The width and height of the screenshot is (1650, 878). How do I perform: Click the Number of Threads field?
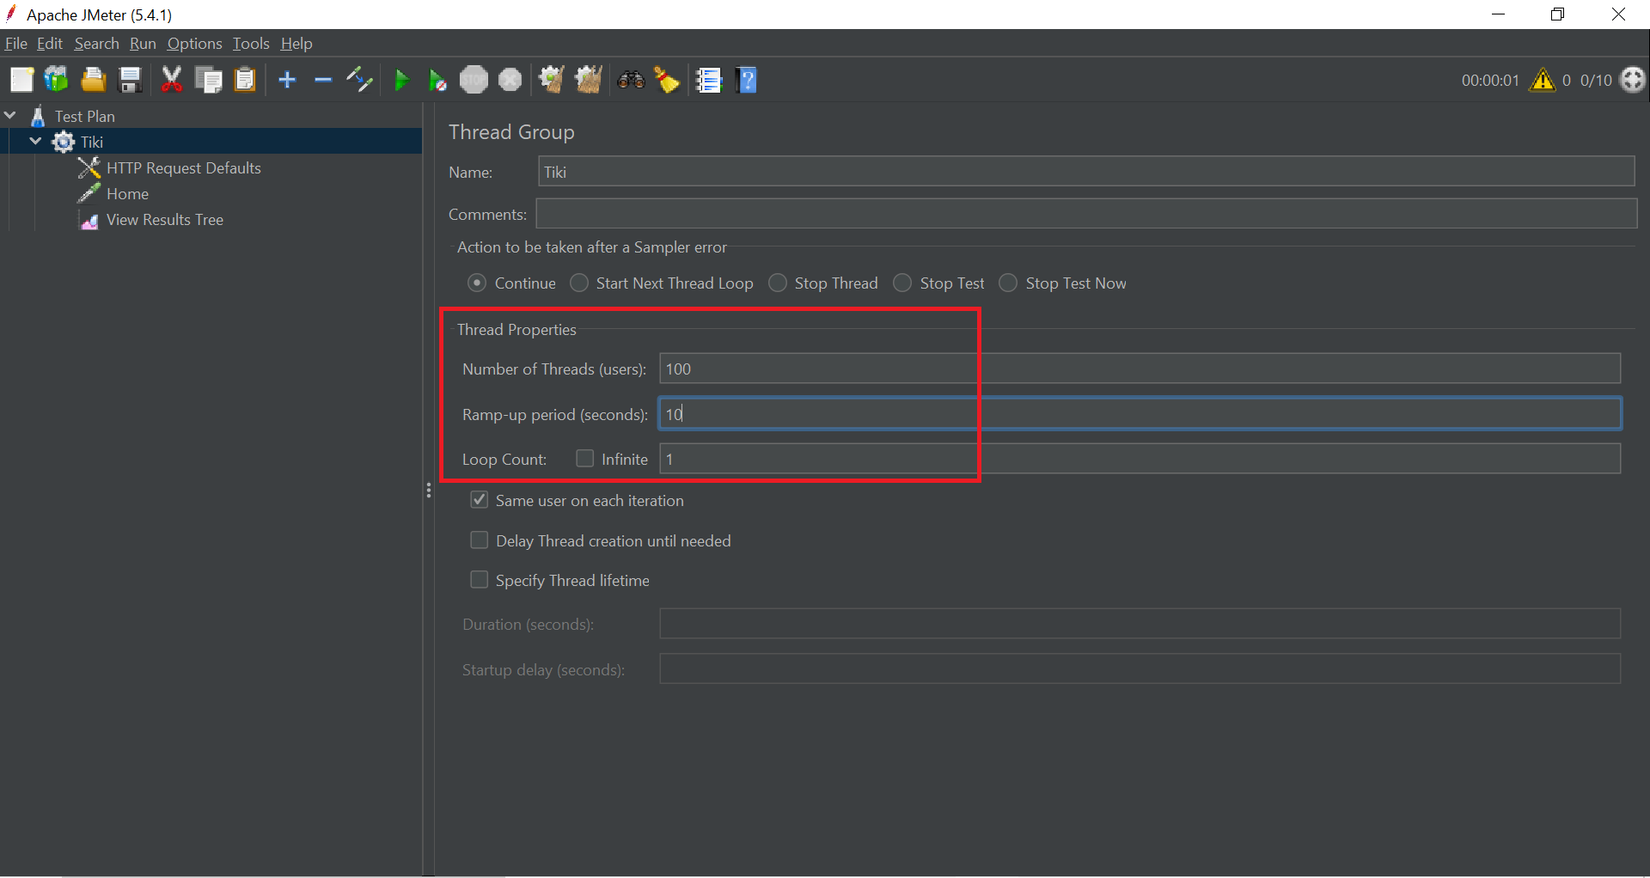click(1140, 368)
